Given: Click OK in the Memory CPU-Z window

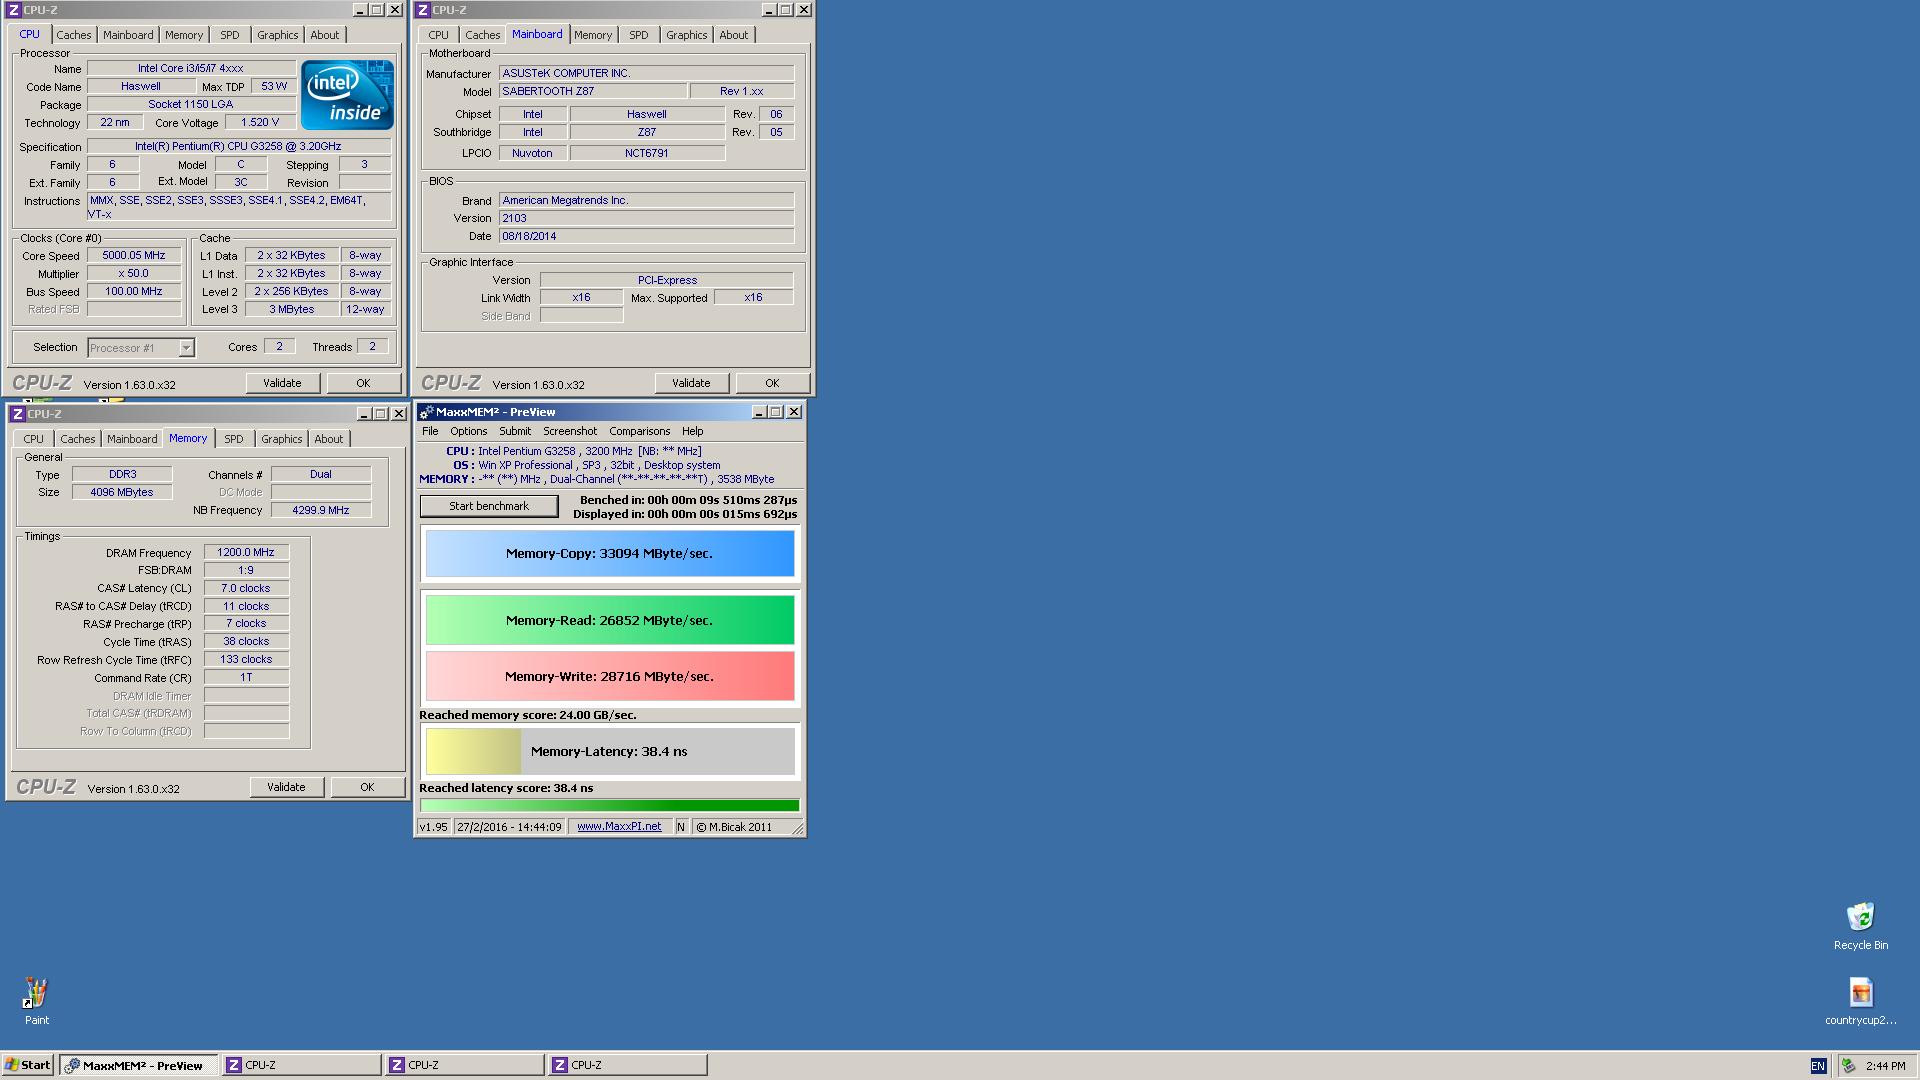Looking at the screenshot, I should [x=367, y=787].
